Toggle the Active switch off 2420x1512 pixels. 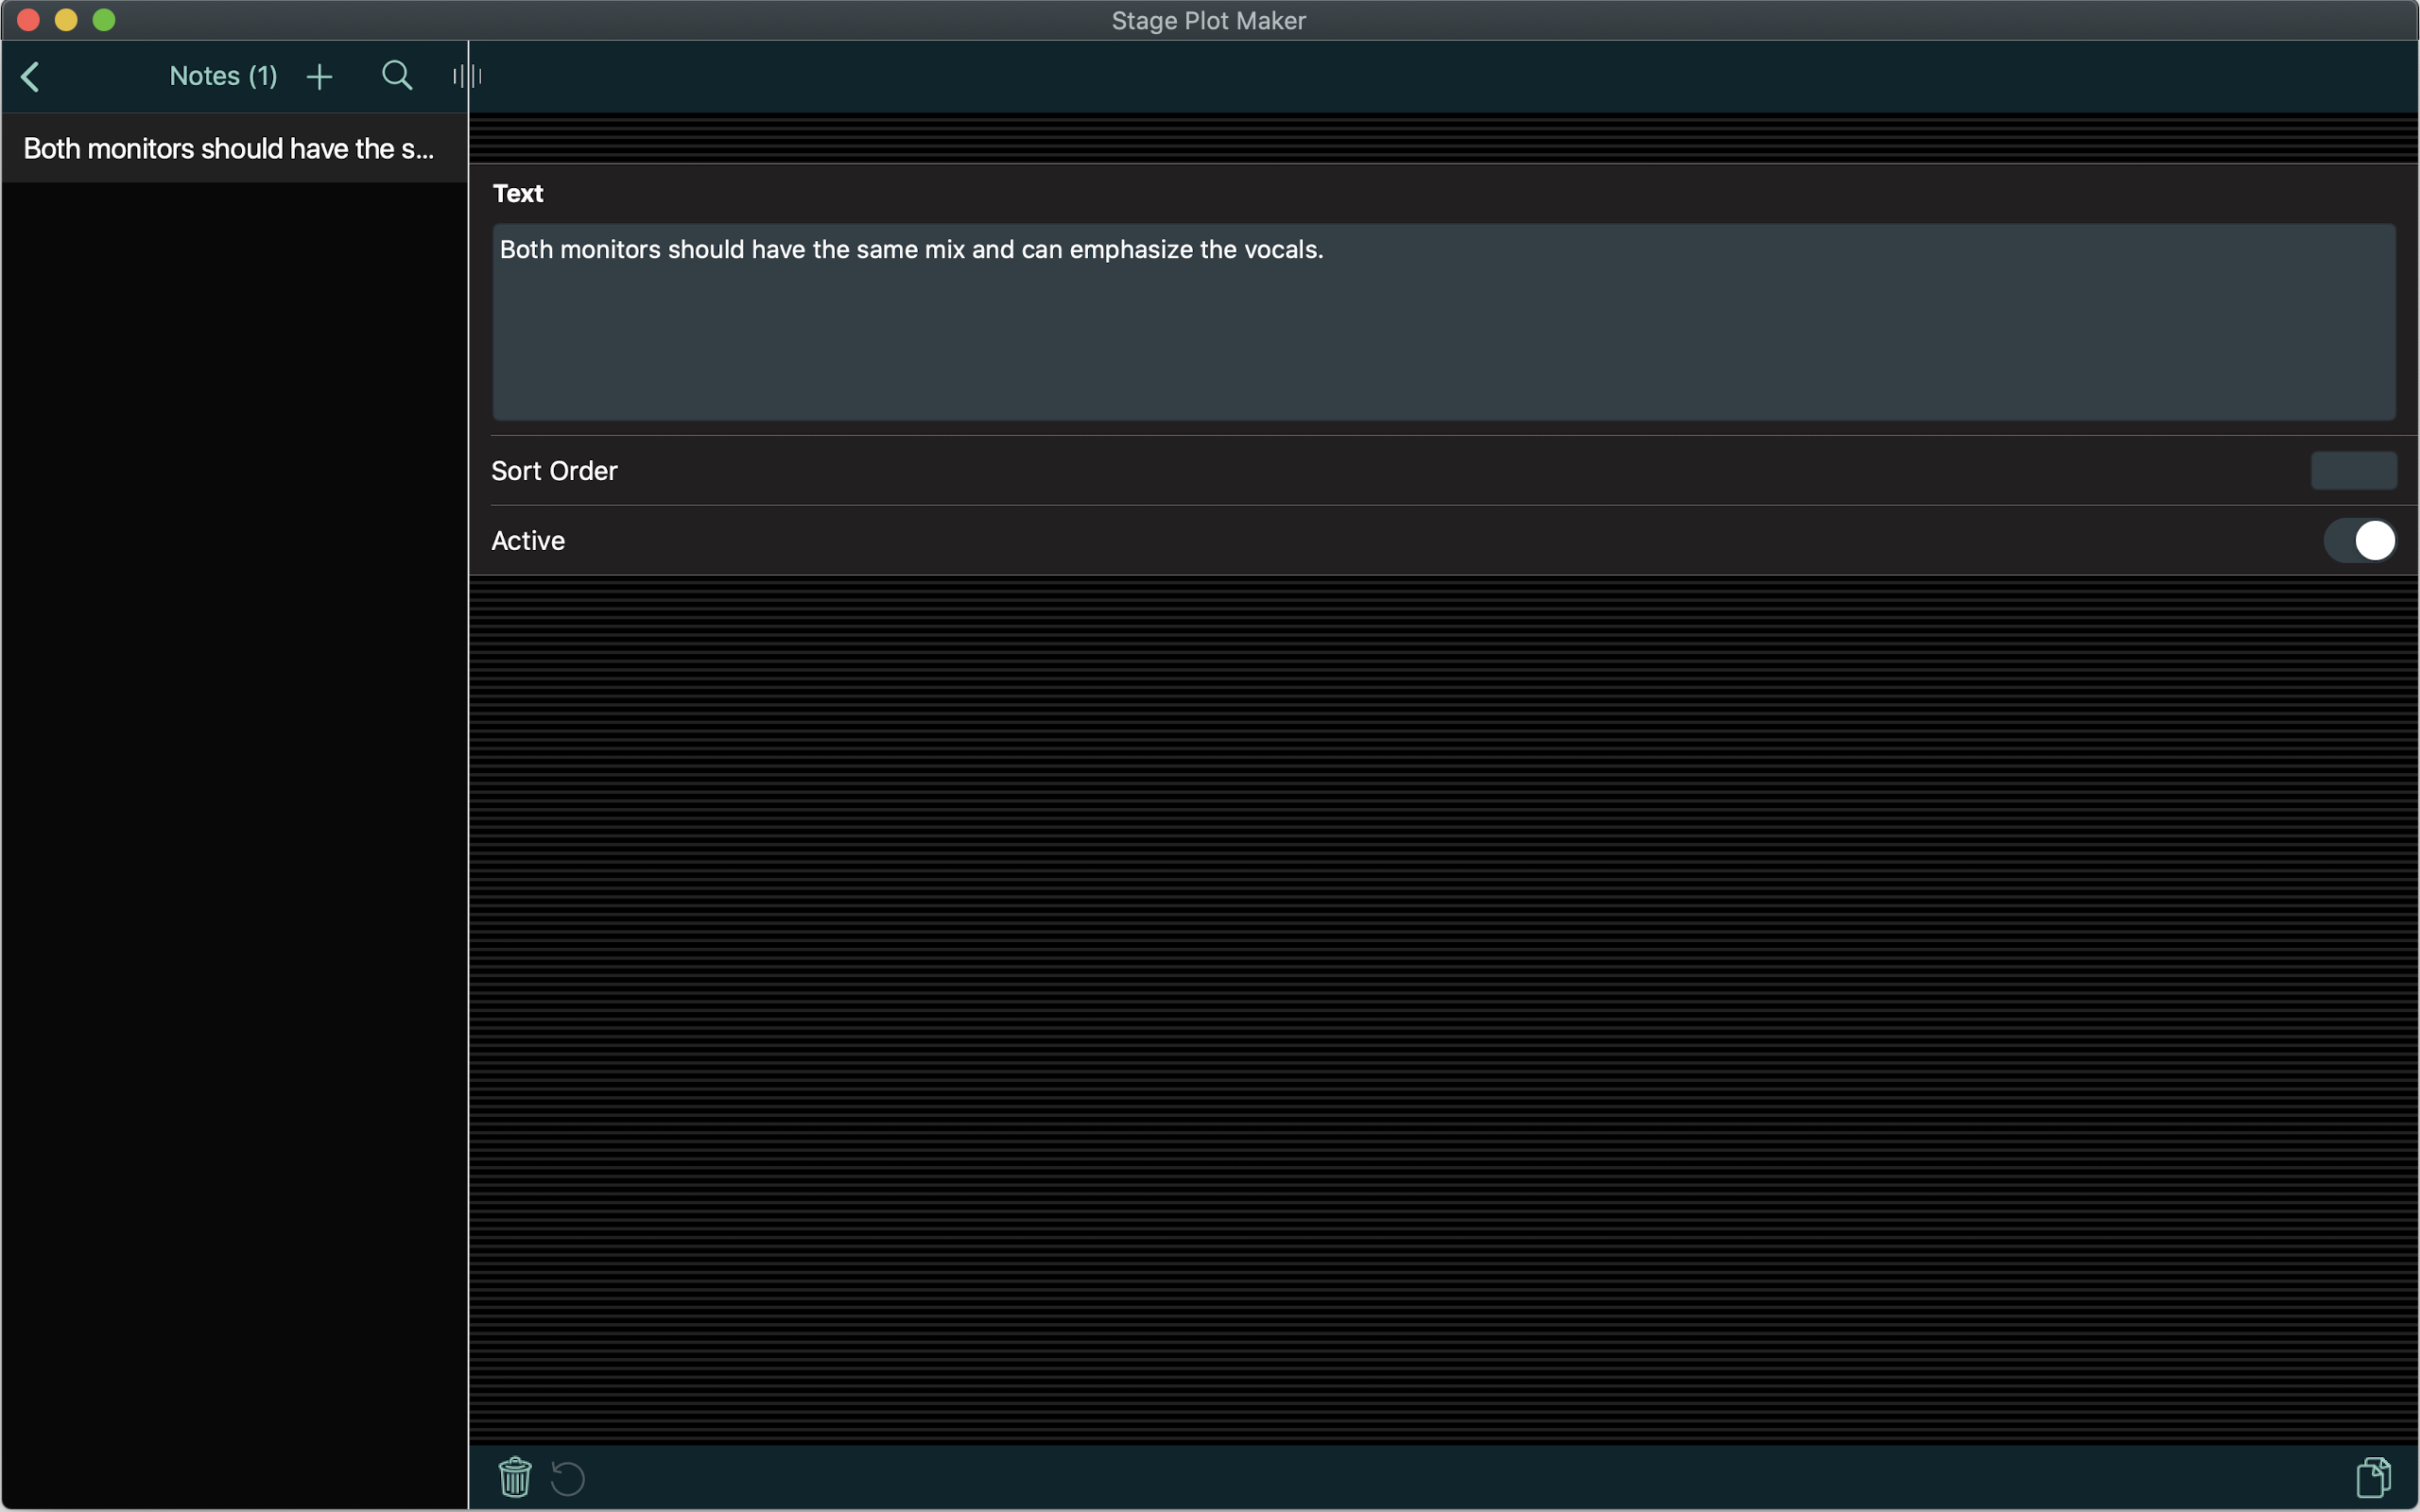click(2360, 541)
